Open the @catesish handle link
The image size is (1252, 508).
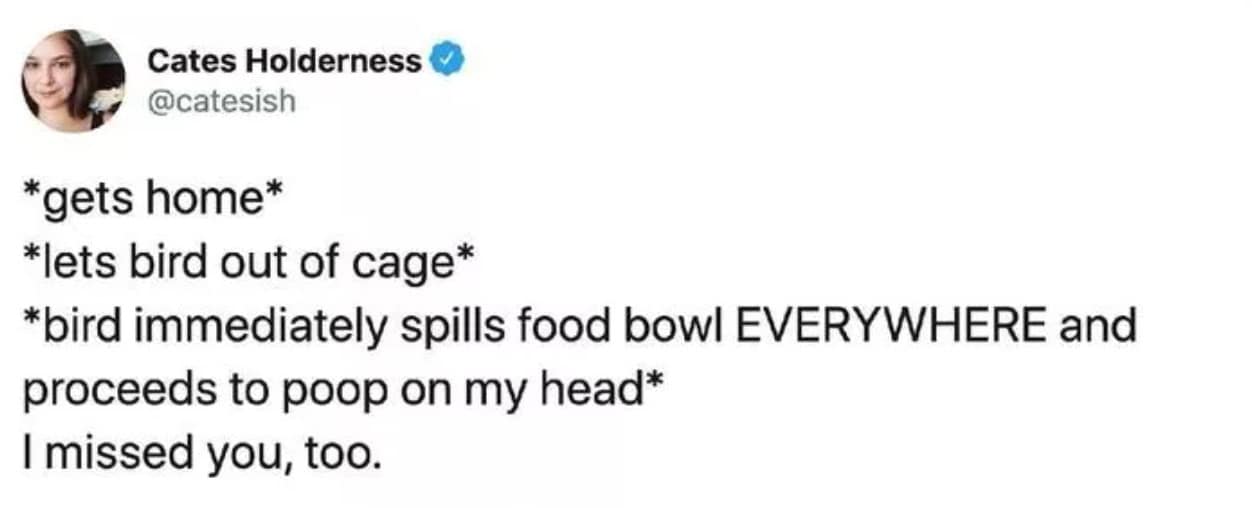(222, 101)
